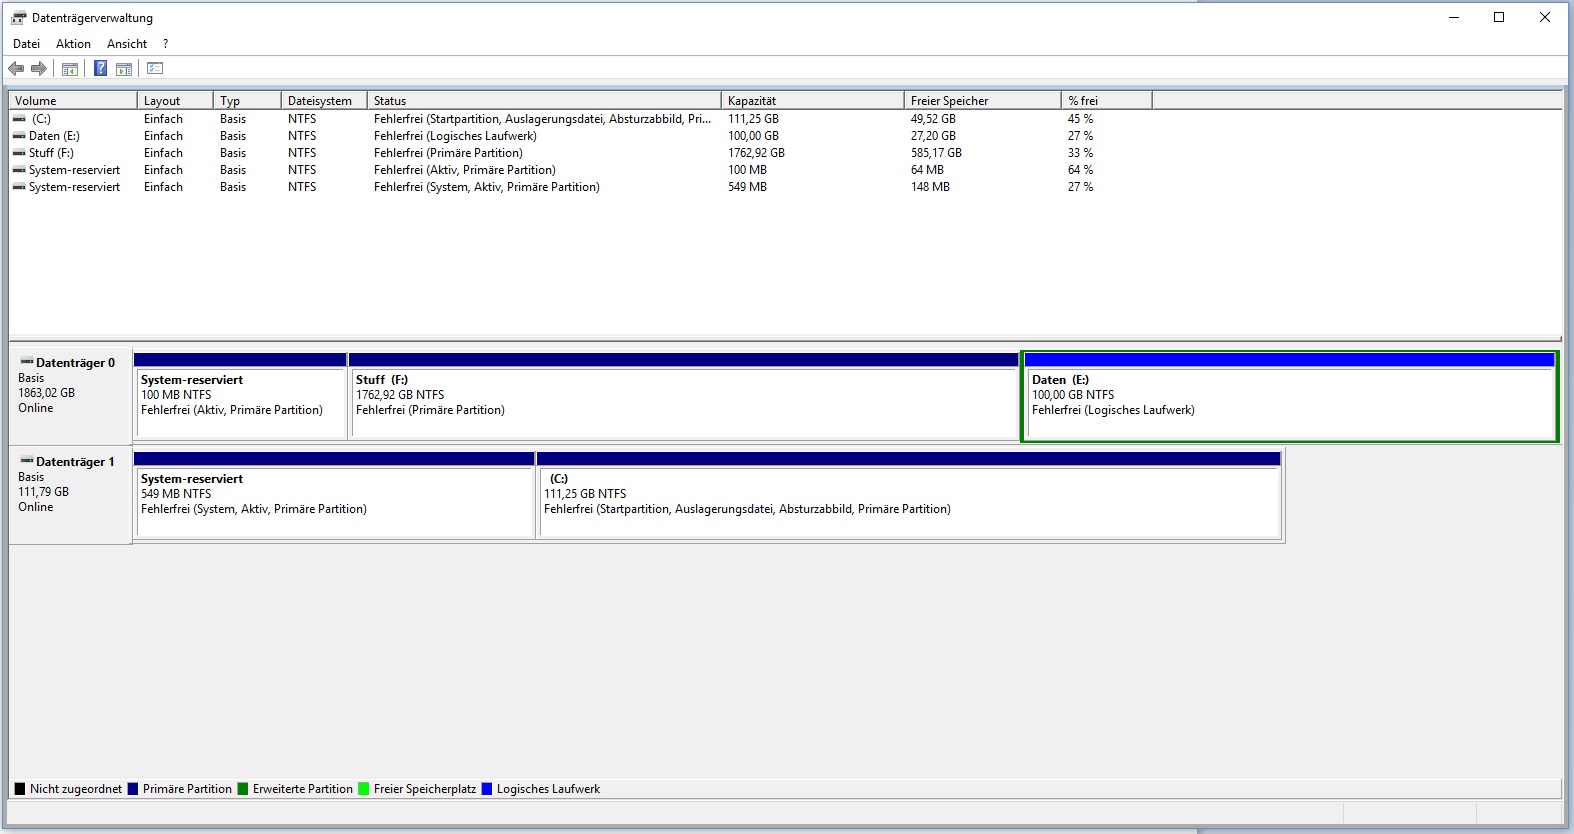The height and width of the screenshot is (834, 1574).
Task: Click the 64 MB free space value
Action: pyautogui.click(x=927, y=170)
